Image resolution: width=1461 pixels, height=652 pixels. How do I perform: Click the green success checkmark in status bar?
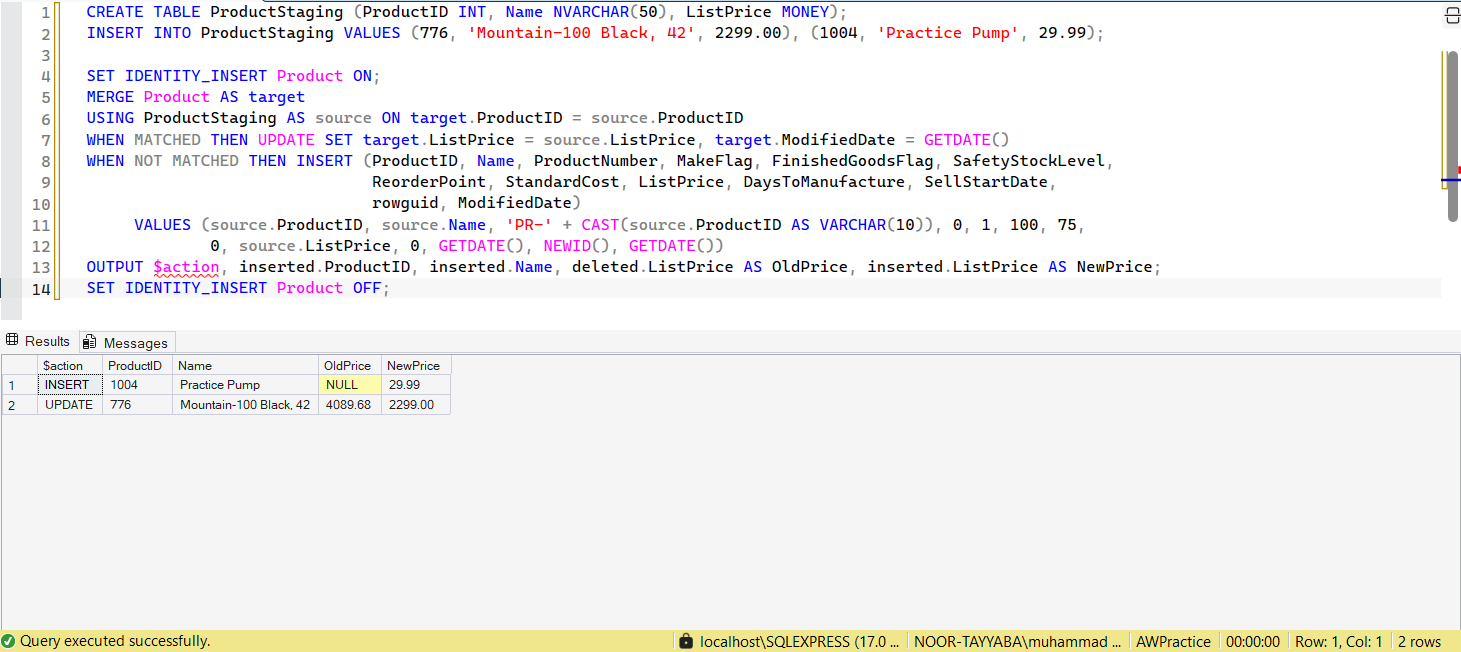pyautogui.click(x=8, y=641)
